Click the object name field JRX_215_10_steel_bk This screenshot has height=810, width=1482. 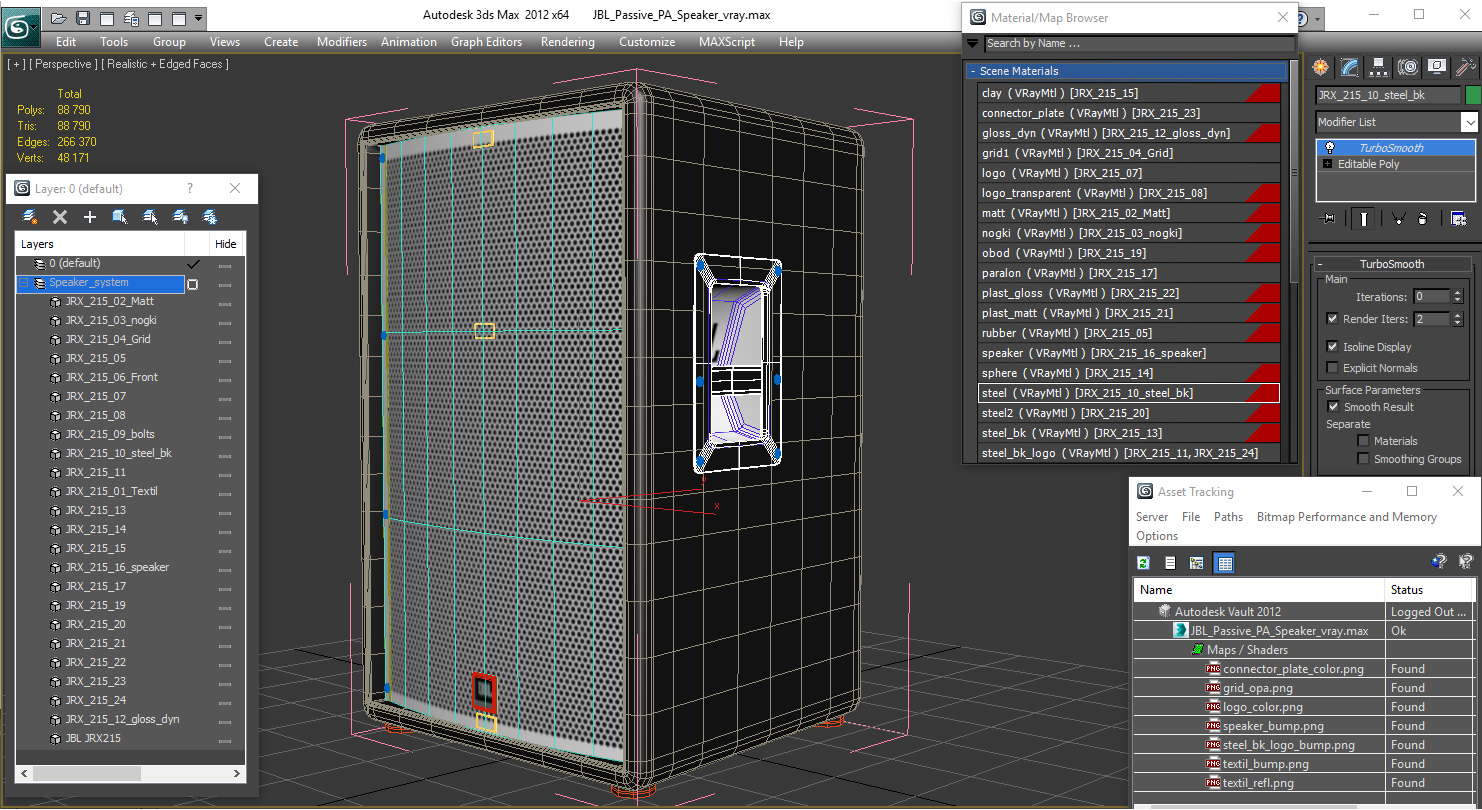1387,96
